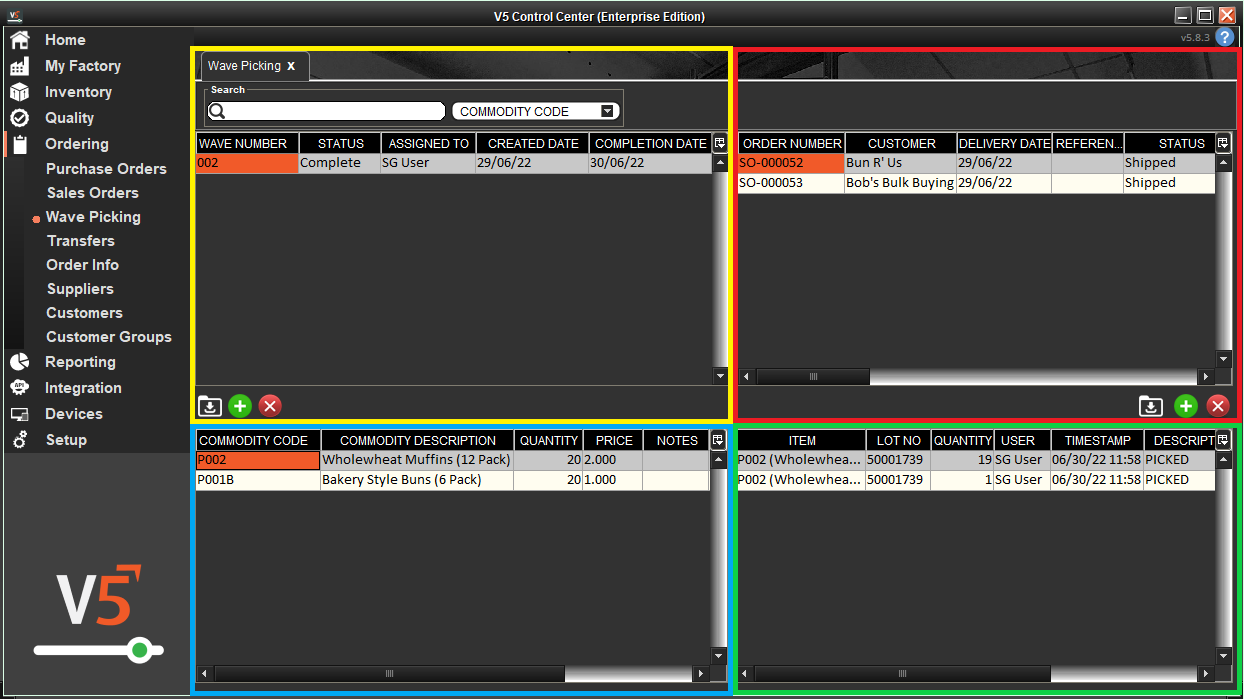1244x699 pixels.
Task: Select the Quality section icon
Action: click(19, 117)
